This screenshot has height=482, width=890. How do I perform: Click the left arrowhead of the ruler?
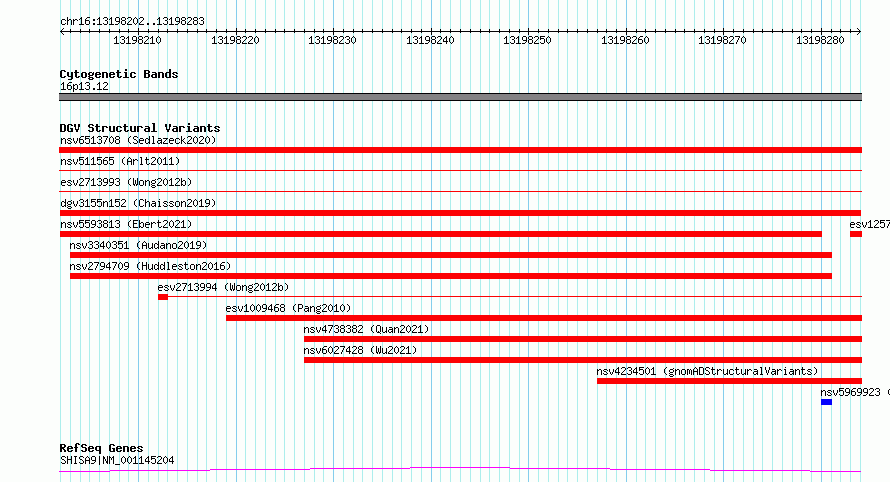click(62, 32)
